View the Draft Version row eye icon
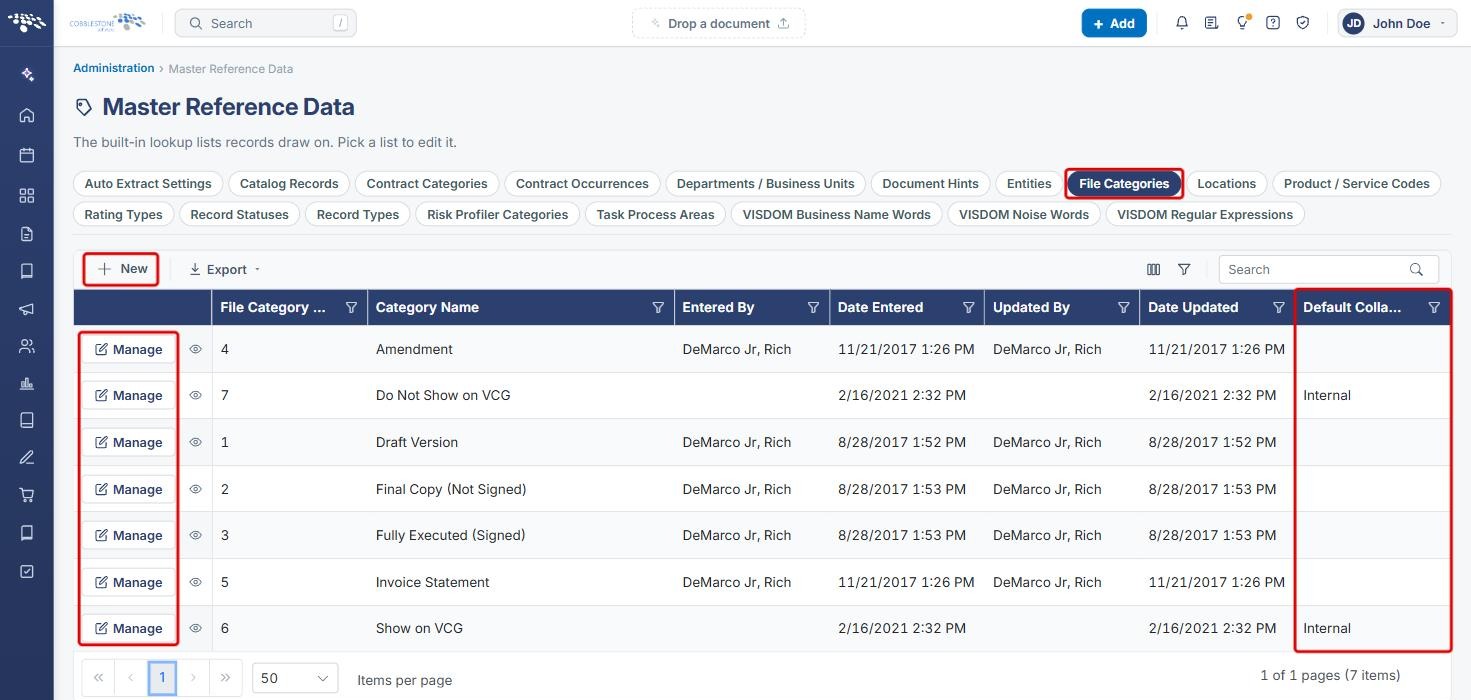The width and height of the screenshot is (1471, 700). click(x=196, y=442)
